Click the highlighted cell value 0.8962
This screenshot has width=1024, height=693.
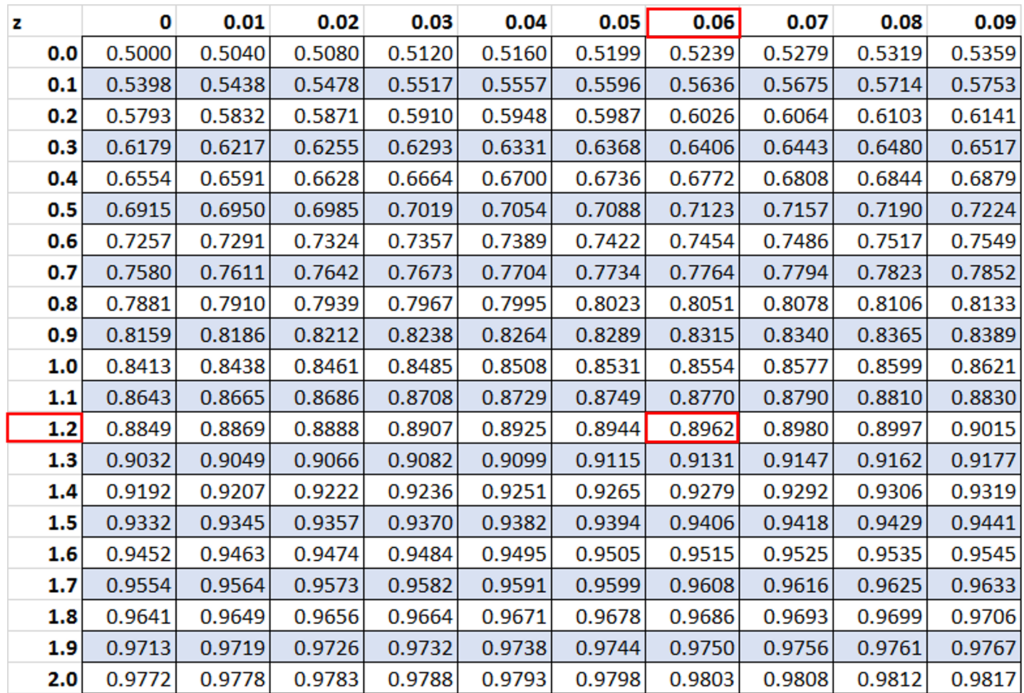coord(693,429)
